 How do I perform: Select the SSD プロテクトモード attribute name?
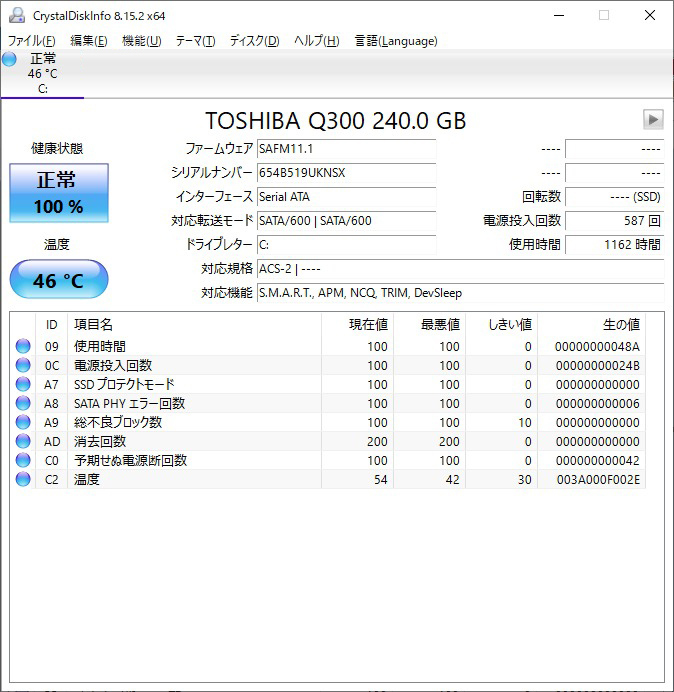point(124,384)
